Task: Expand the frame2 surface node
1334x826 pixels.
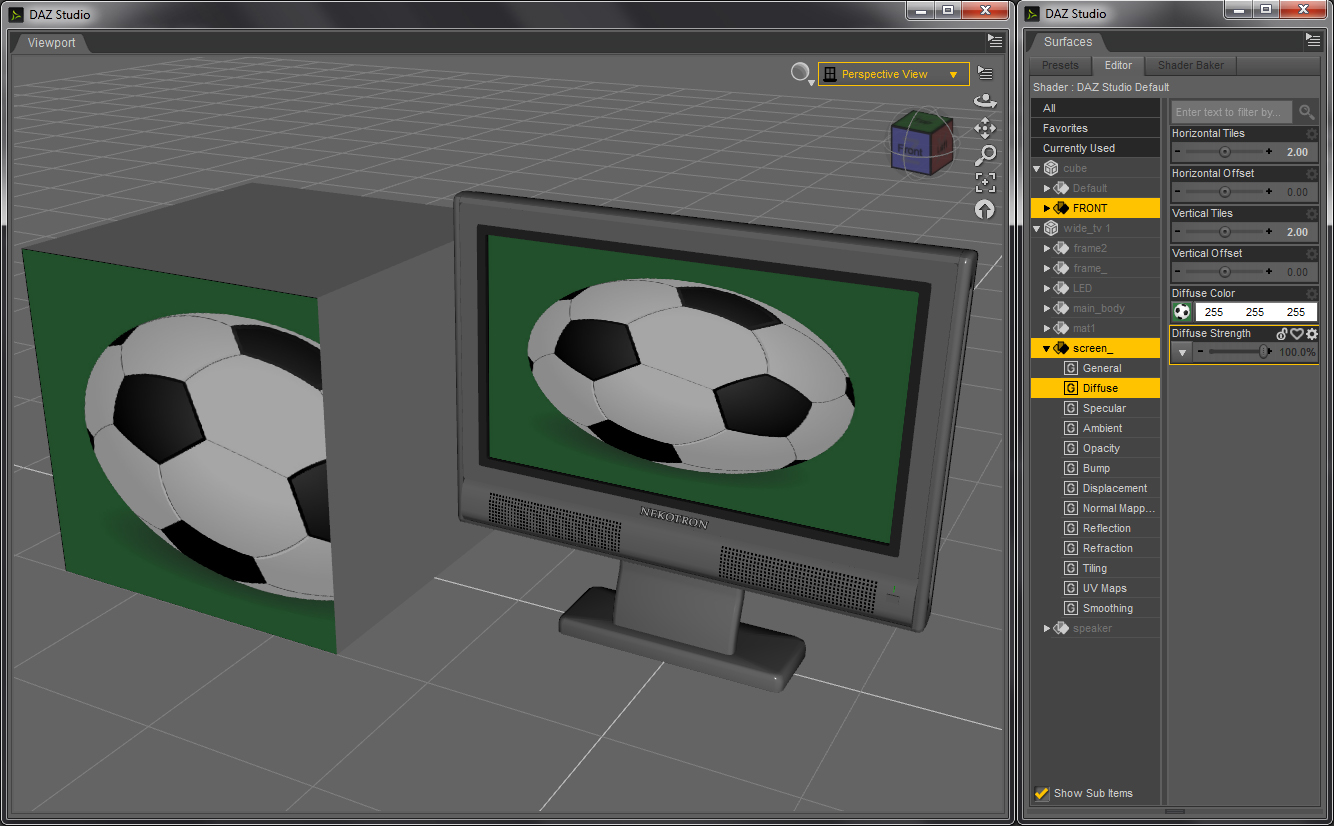Action: click(x=1047, y=248)
